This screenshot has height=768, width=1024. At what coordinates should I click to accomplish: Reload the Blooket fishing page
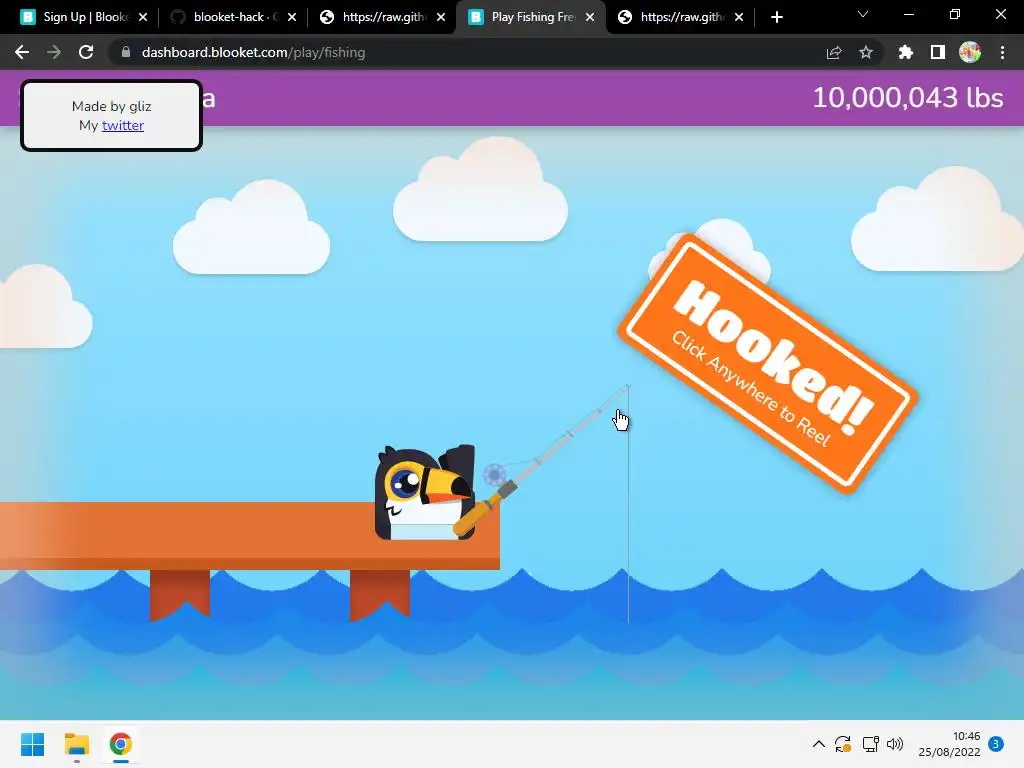[86, 52]
